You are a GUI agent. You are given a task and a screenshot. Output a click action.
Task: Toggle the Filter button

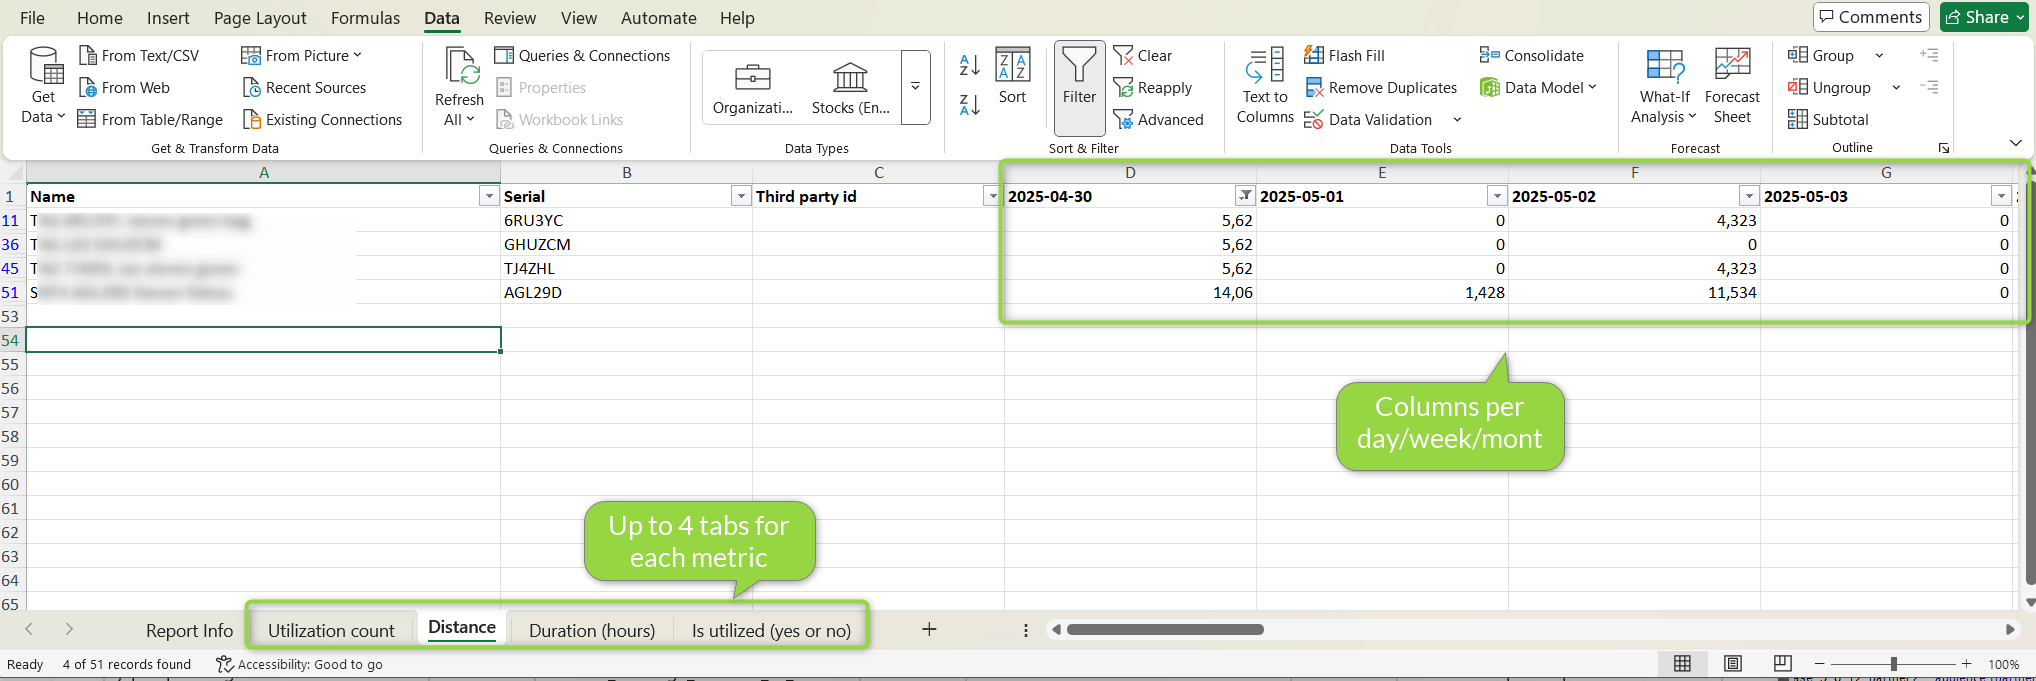pos(1079,88)
